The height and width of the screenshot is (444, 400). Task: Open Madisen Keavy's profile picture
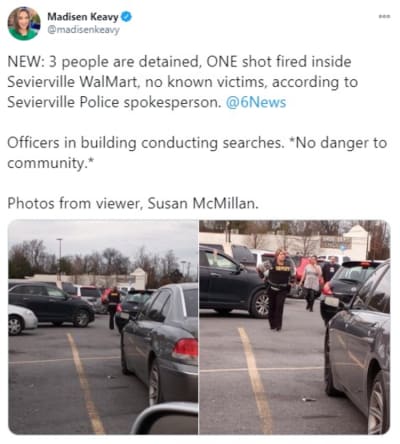coord(24,23)
